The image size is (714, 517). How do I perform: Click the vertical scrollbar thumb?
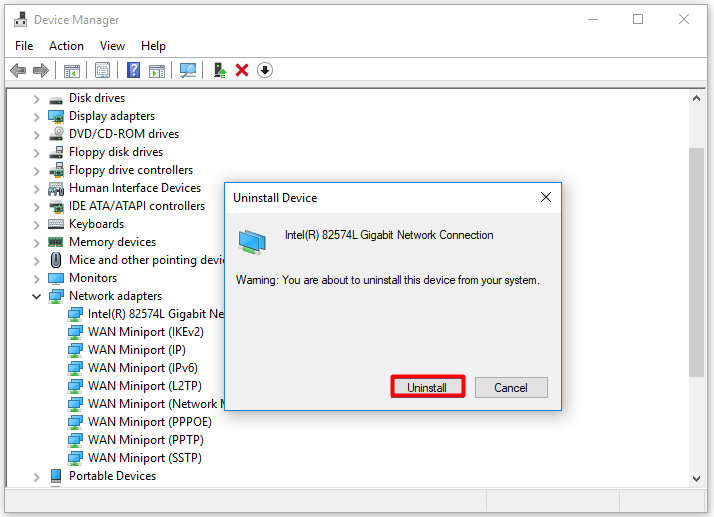tap(696, 262)
